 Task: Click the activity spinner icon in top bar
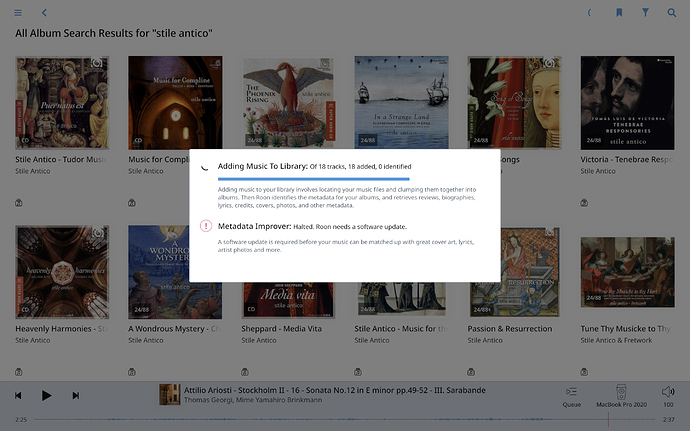tap(590, 13)
